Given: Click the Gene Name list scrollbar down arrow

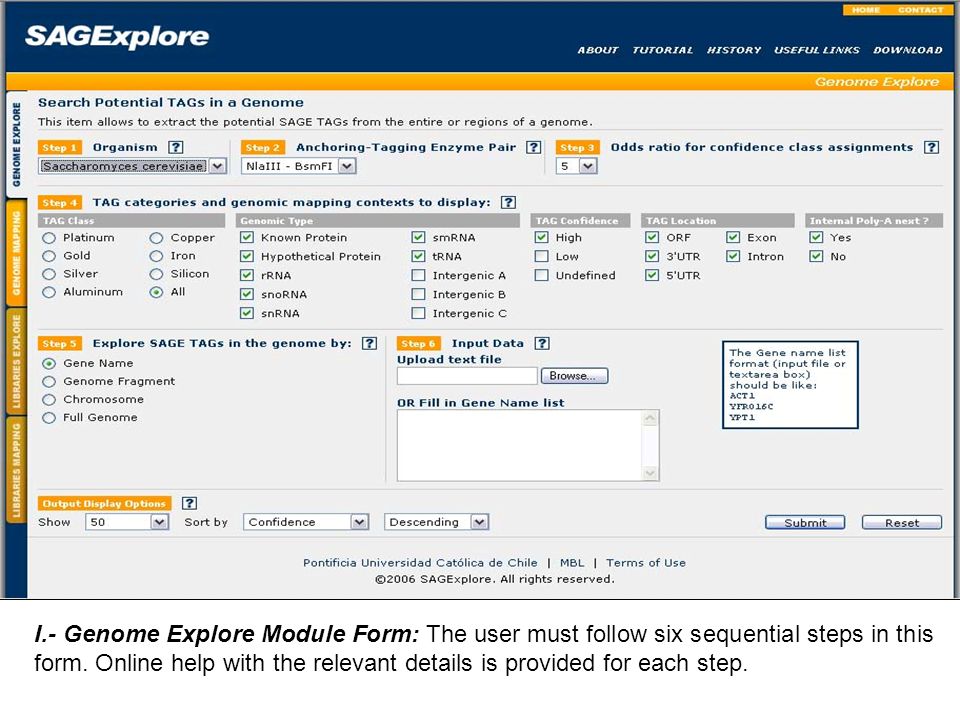Looking at the screenshot, I should 650,473.
